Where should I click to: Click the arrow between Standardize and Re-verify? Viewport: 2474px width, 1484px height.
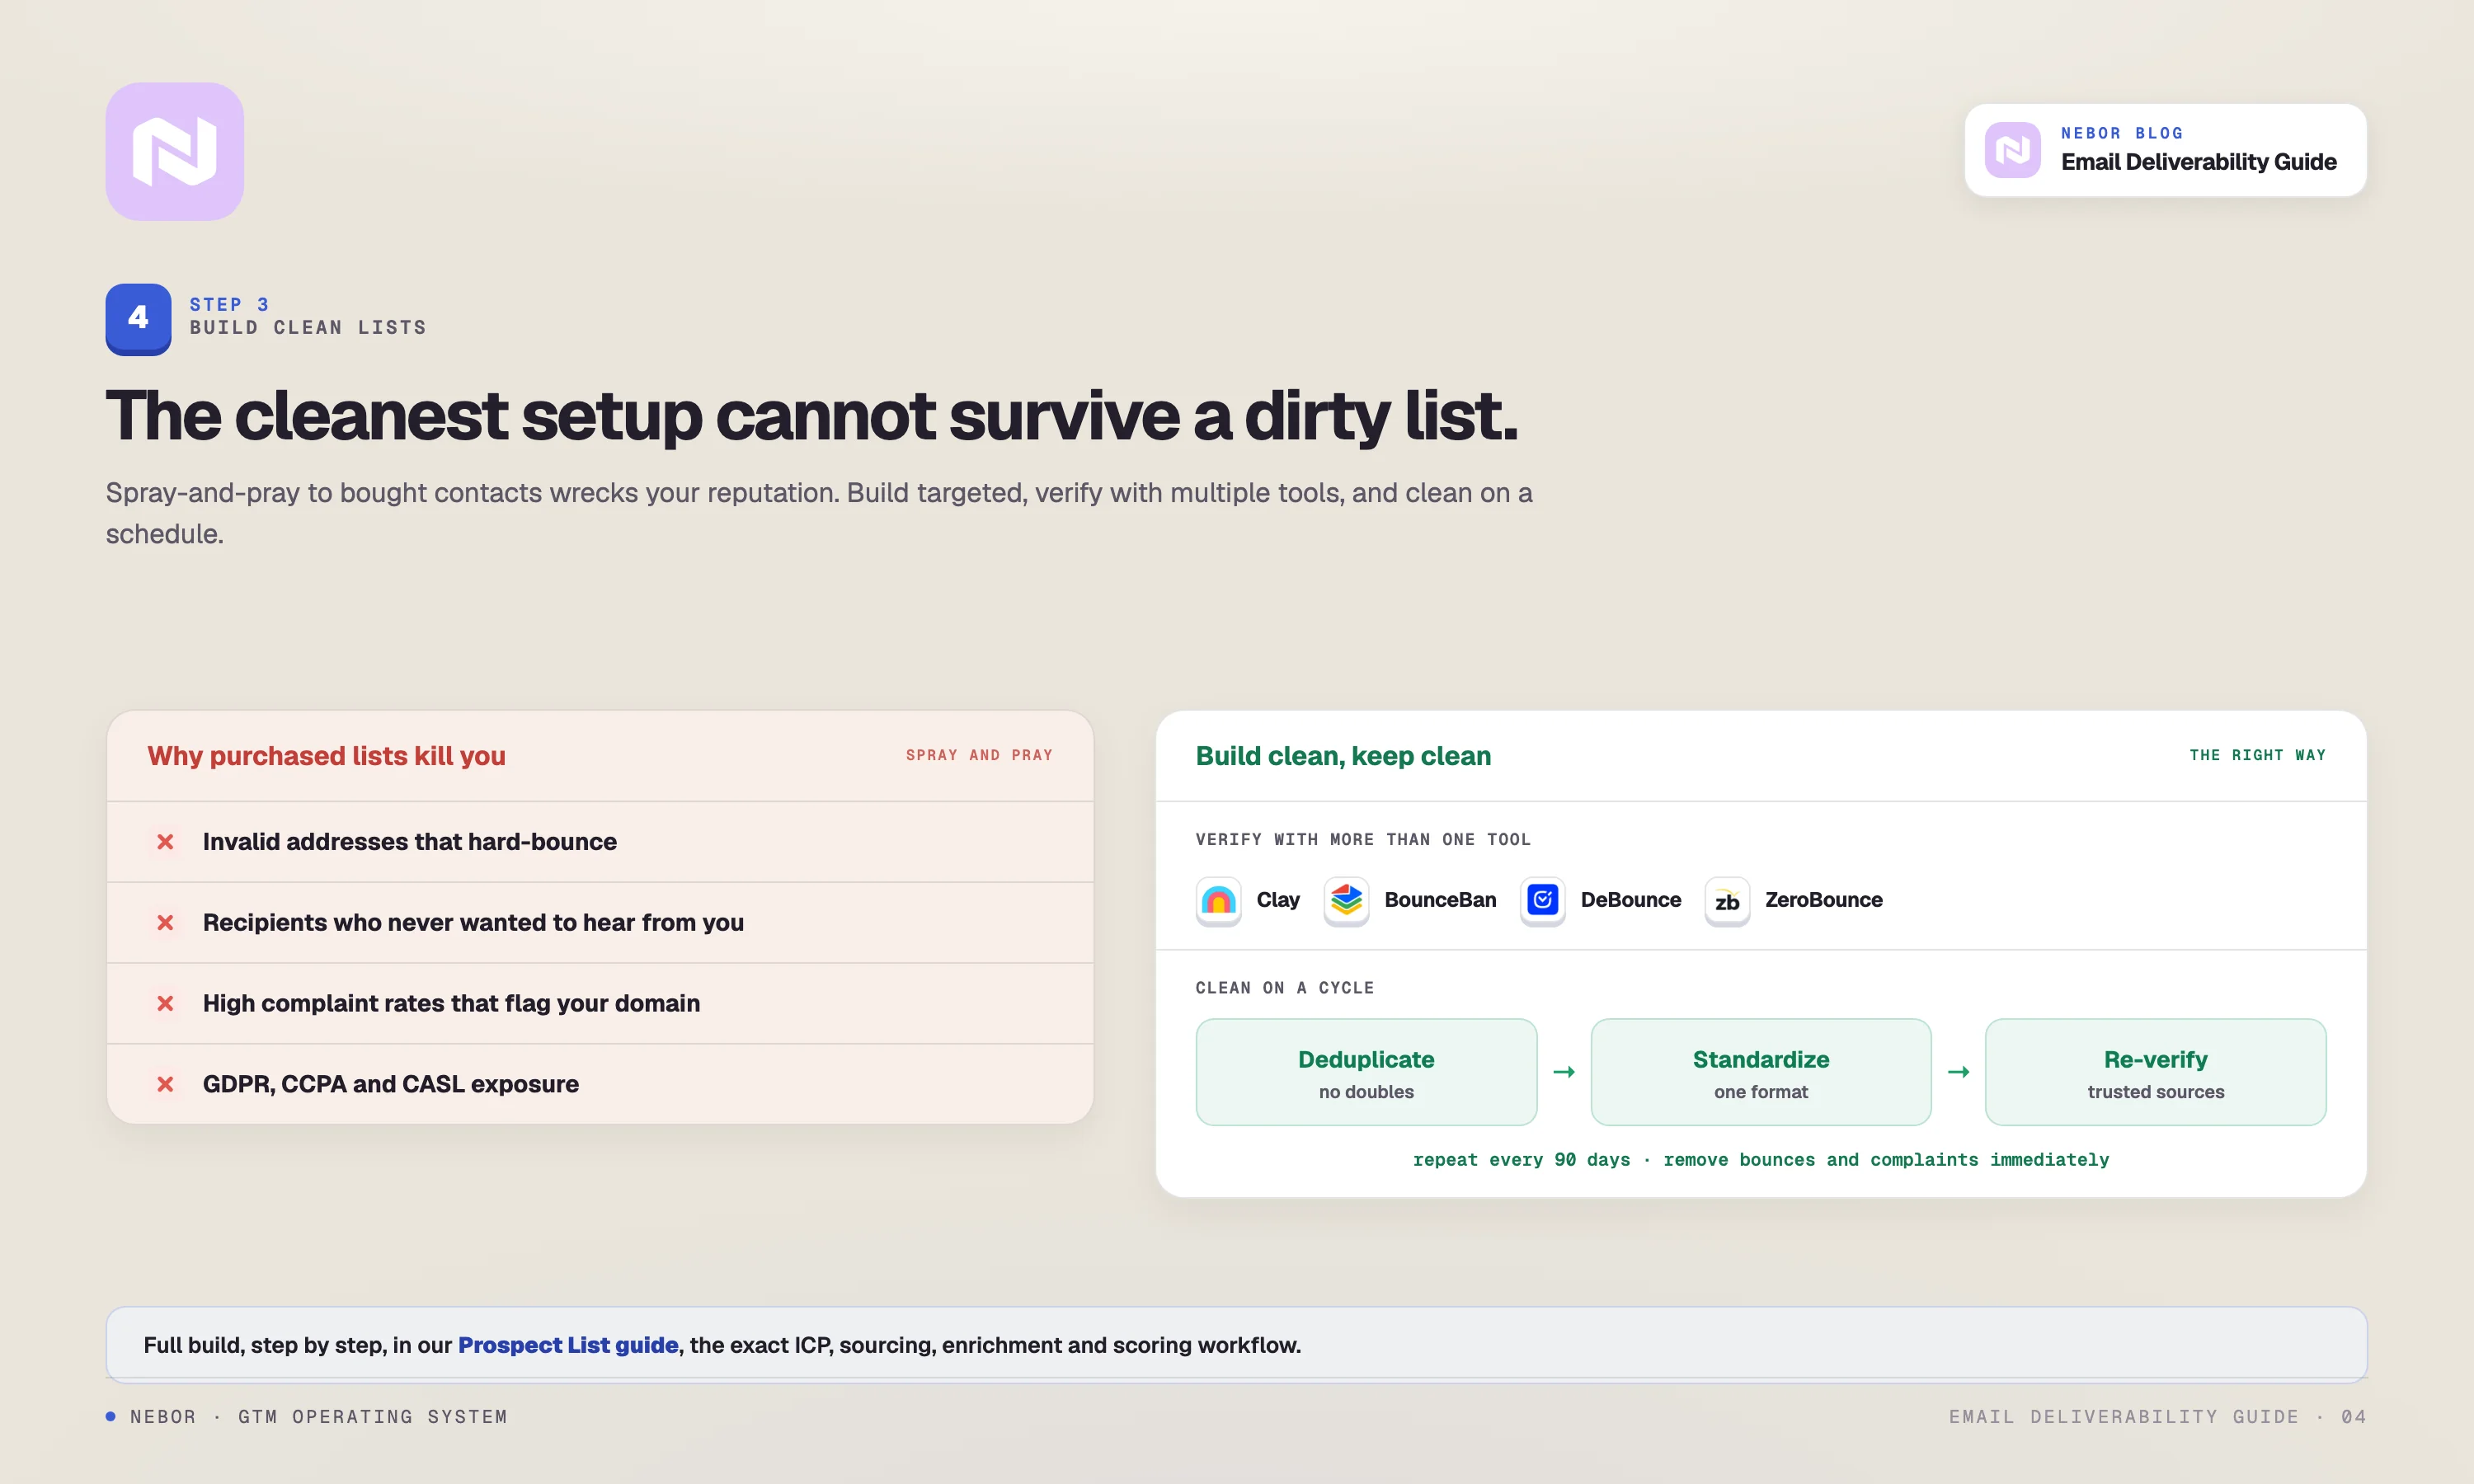coord(1958,1072)
